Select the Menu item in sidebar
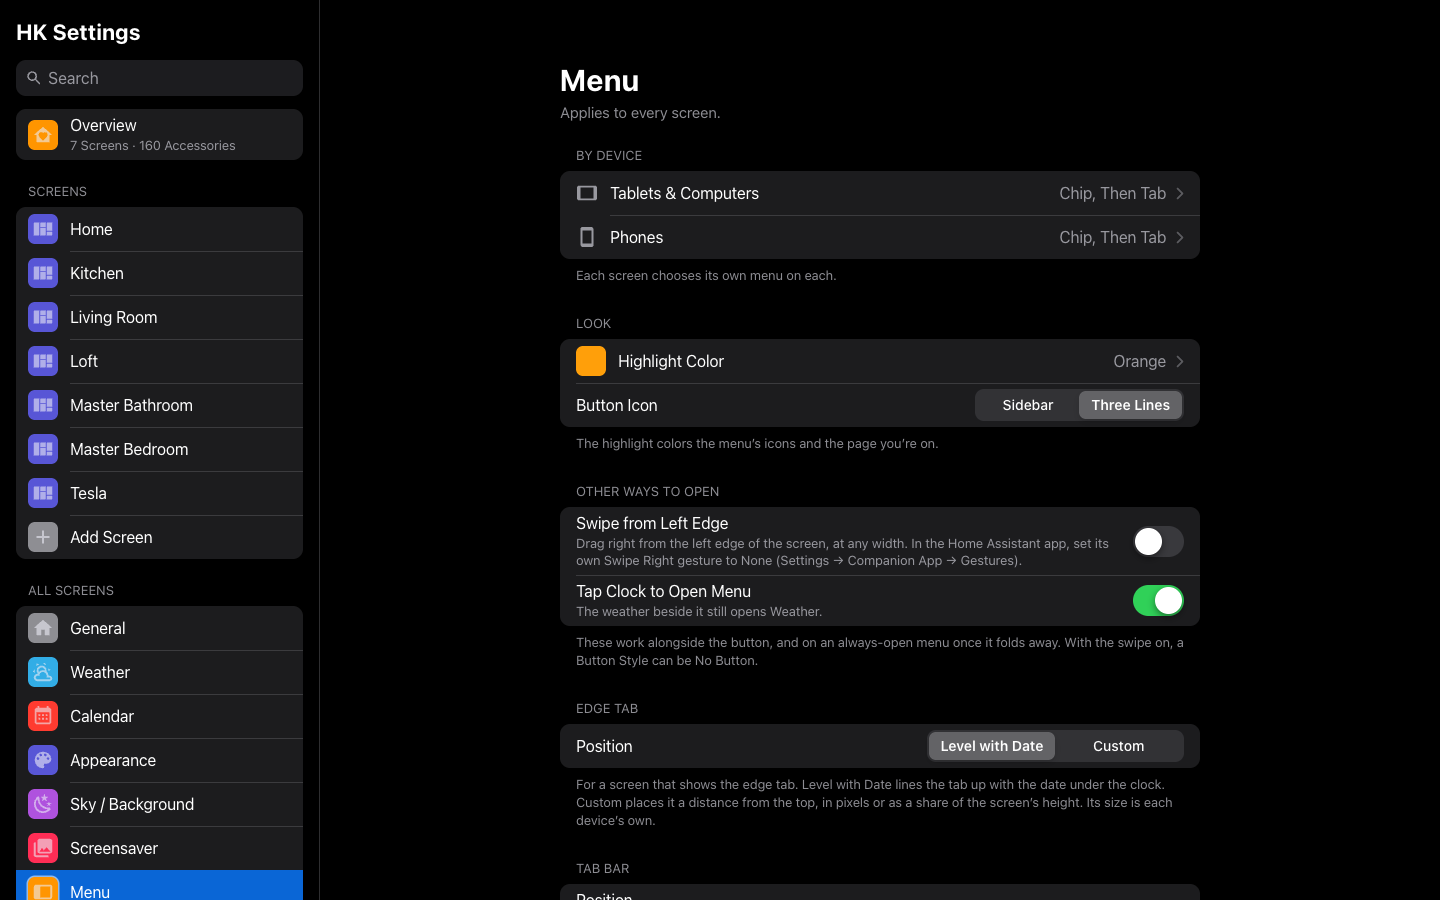This screenshot has width=1440, height=900. (159, 886)
